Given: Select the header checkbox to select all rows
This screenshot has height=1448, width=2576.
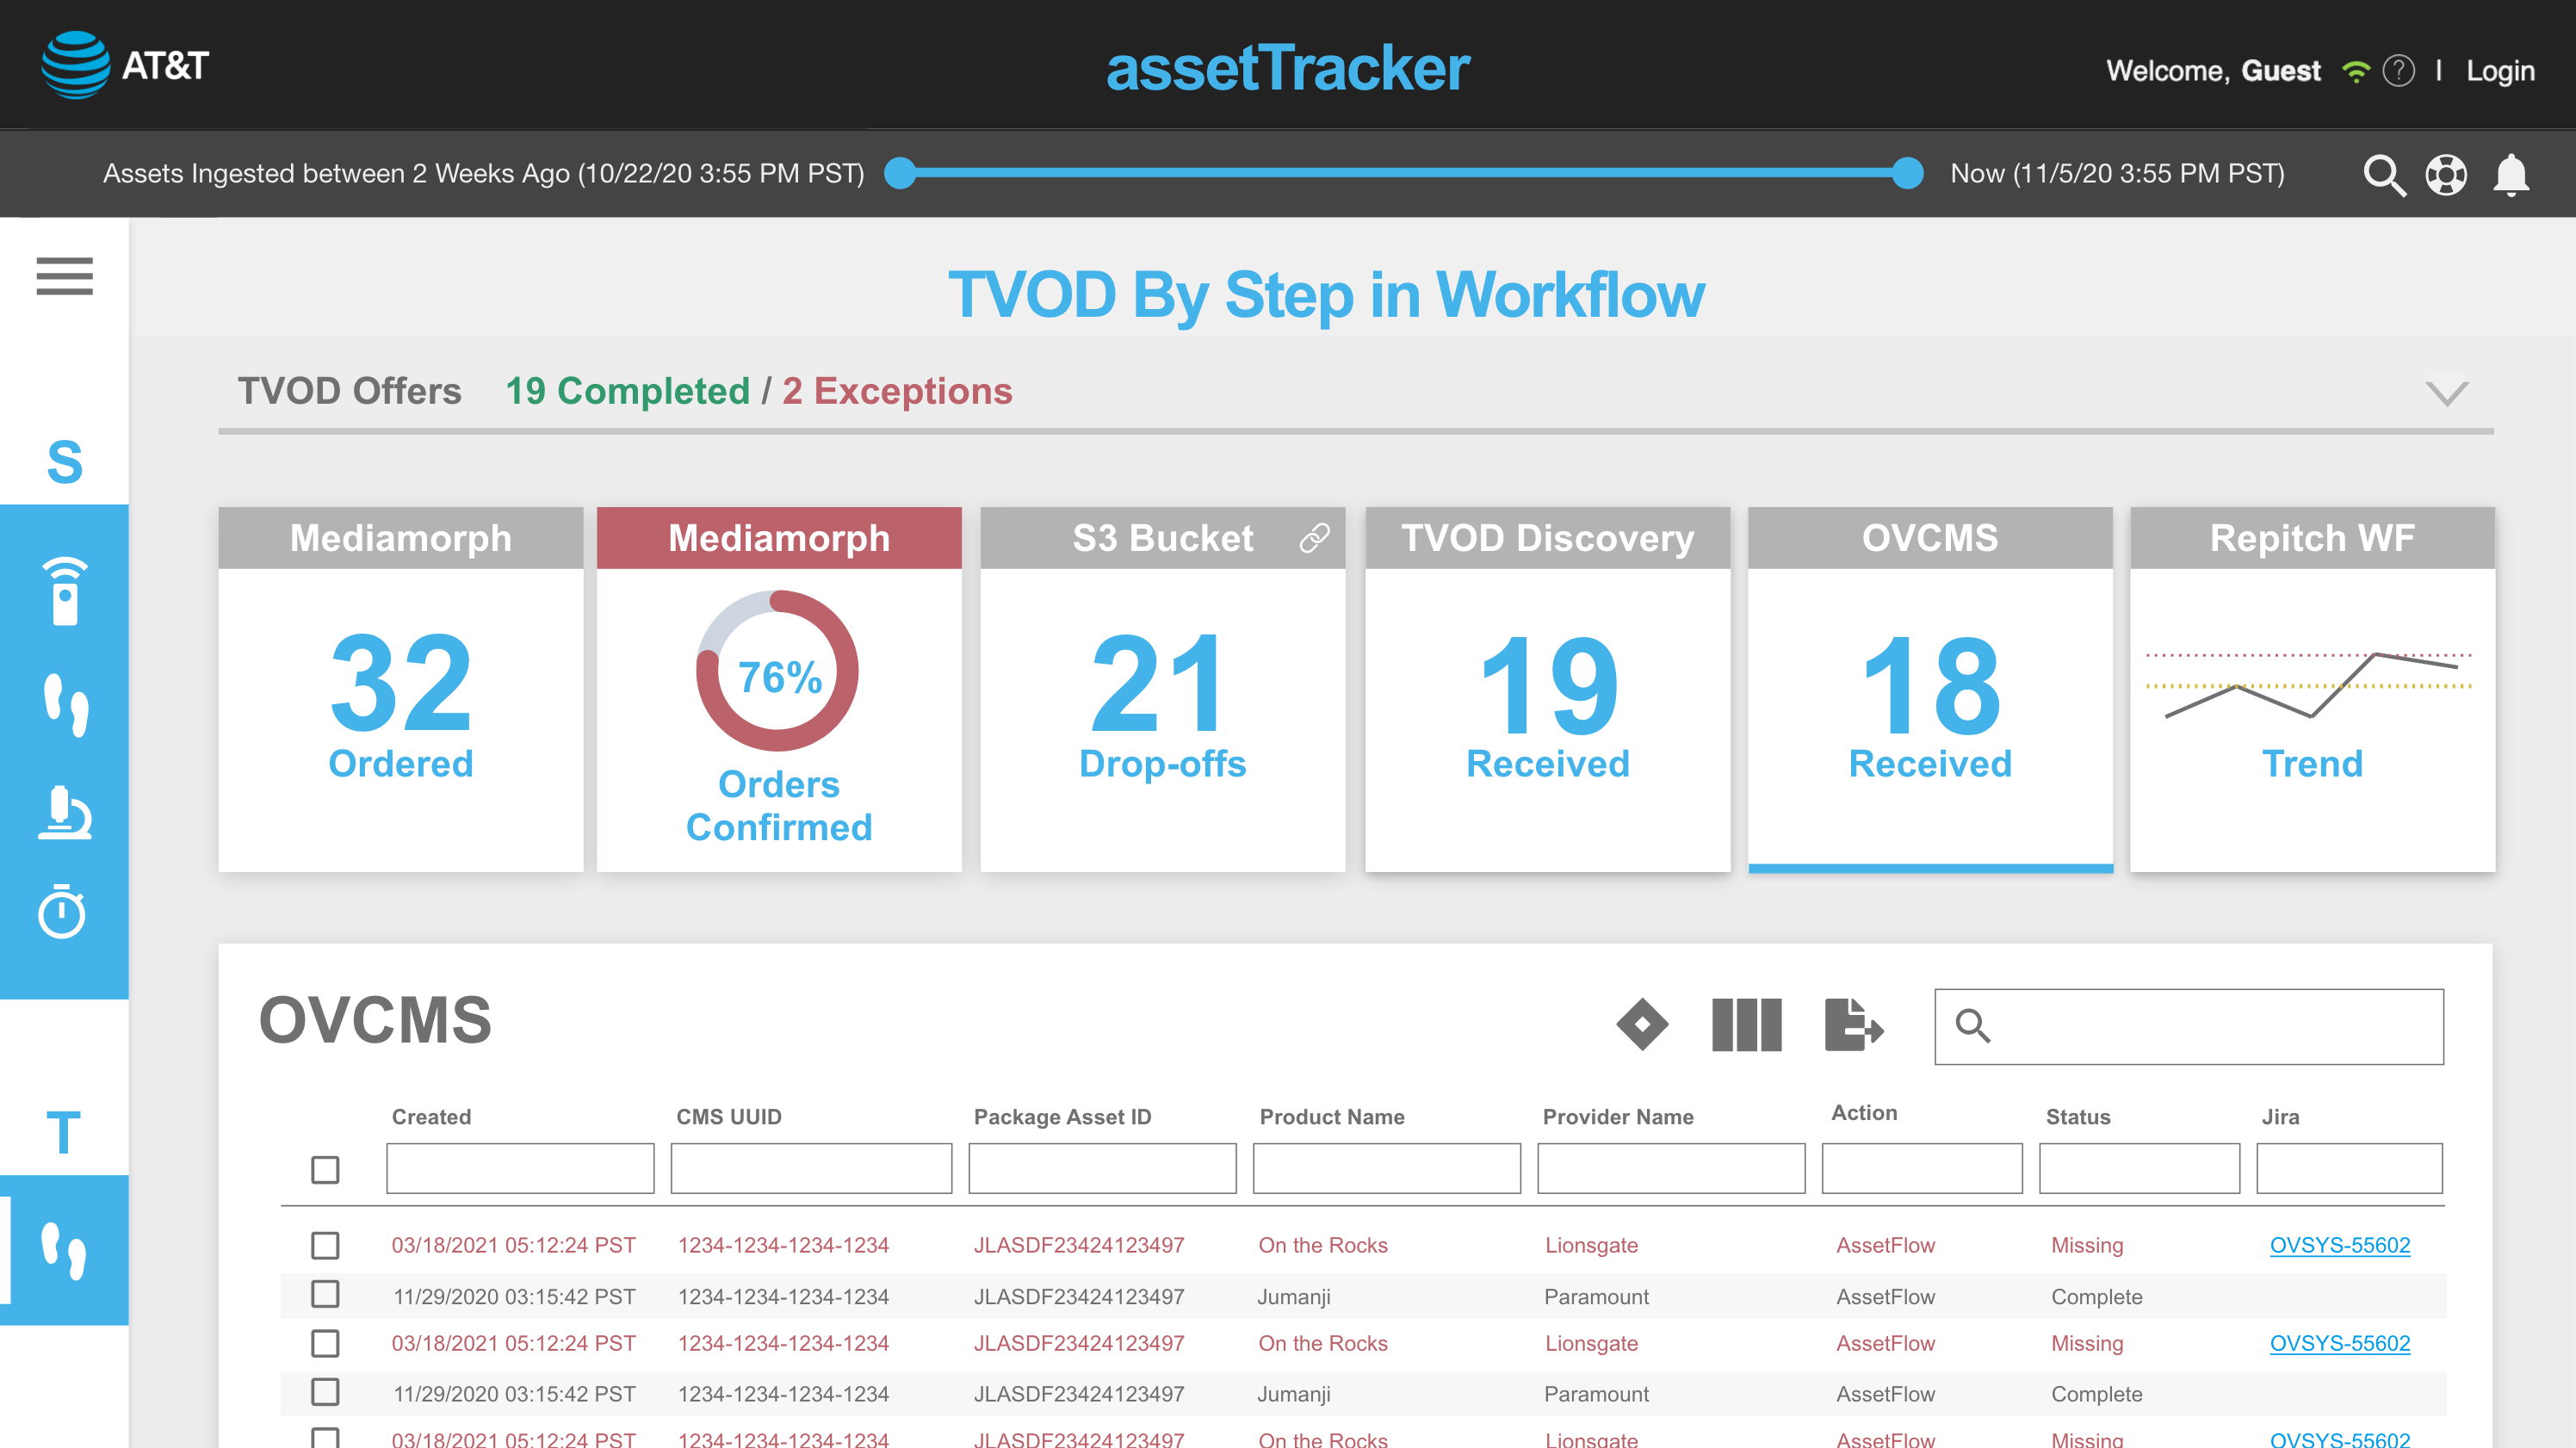Looking at the screenshot, I should (x=325, y=1168).
